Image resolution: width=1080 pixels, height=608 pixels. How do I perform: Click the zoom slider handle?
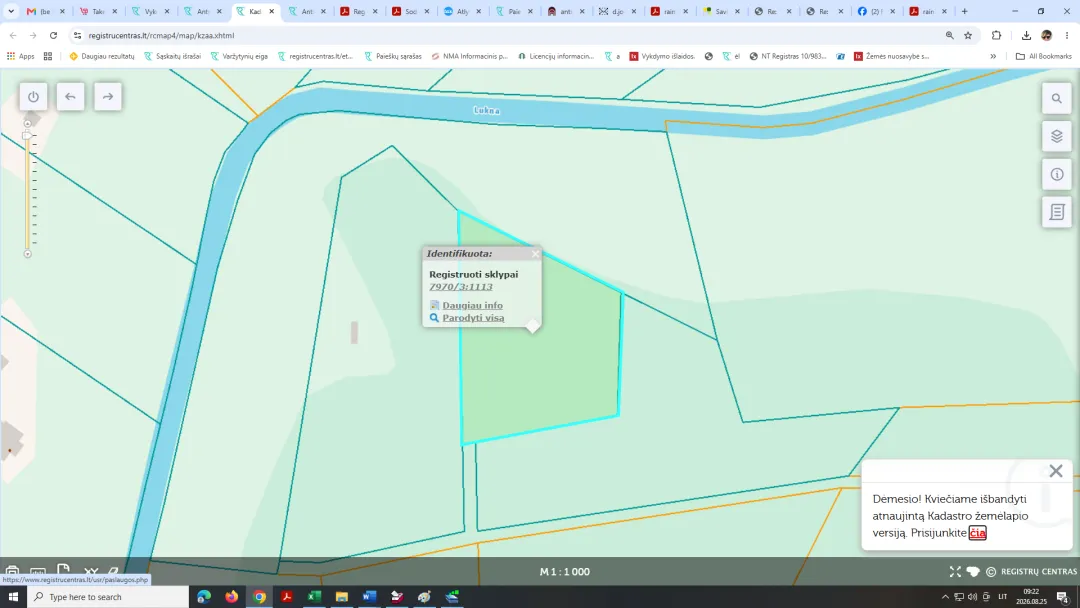27,136
